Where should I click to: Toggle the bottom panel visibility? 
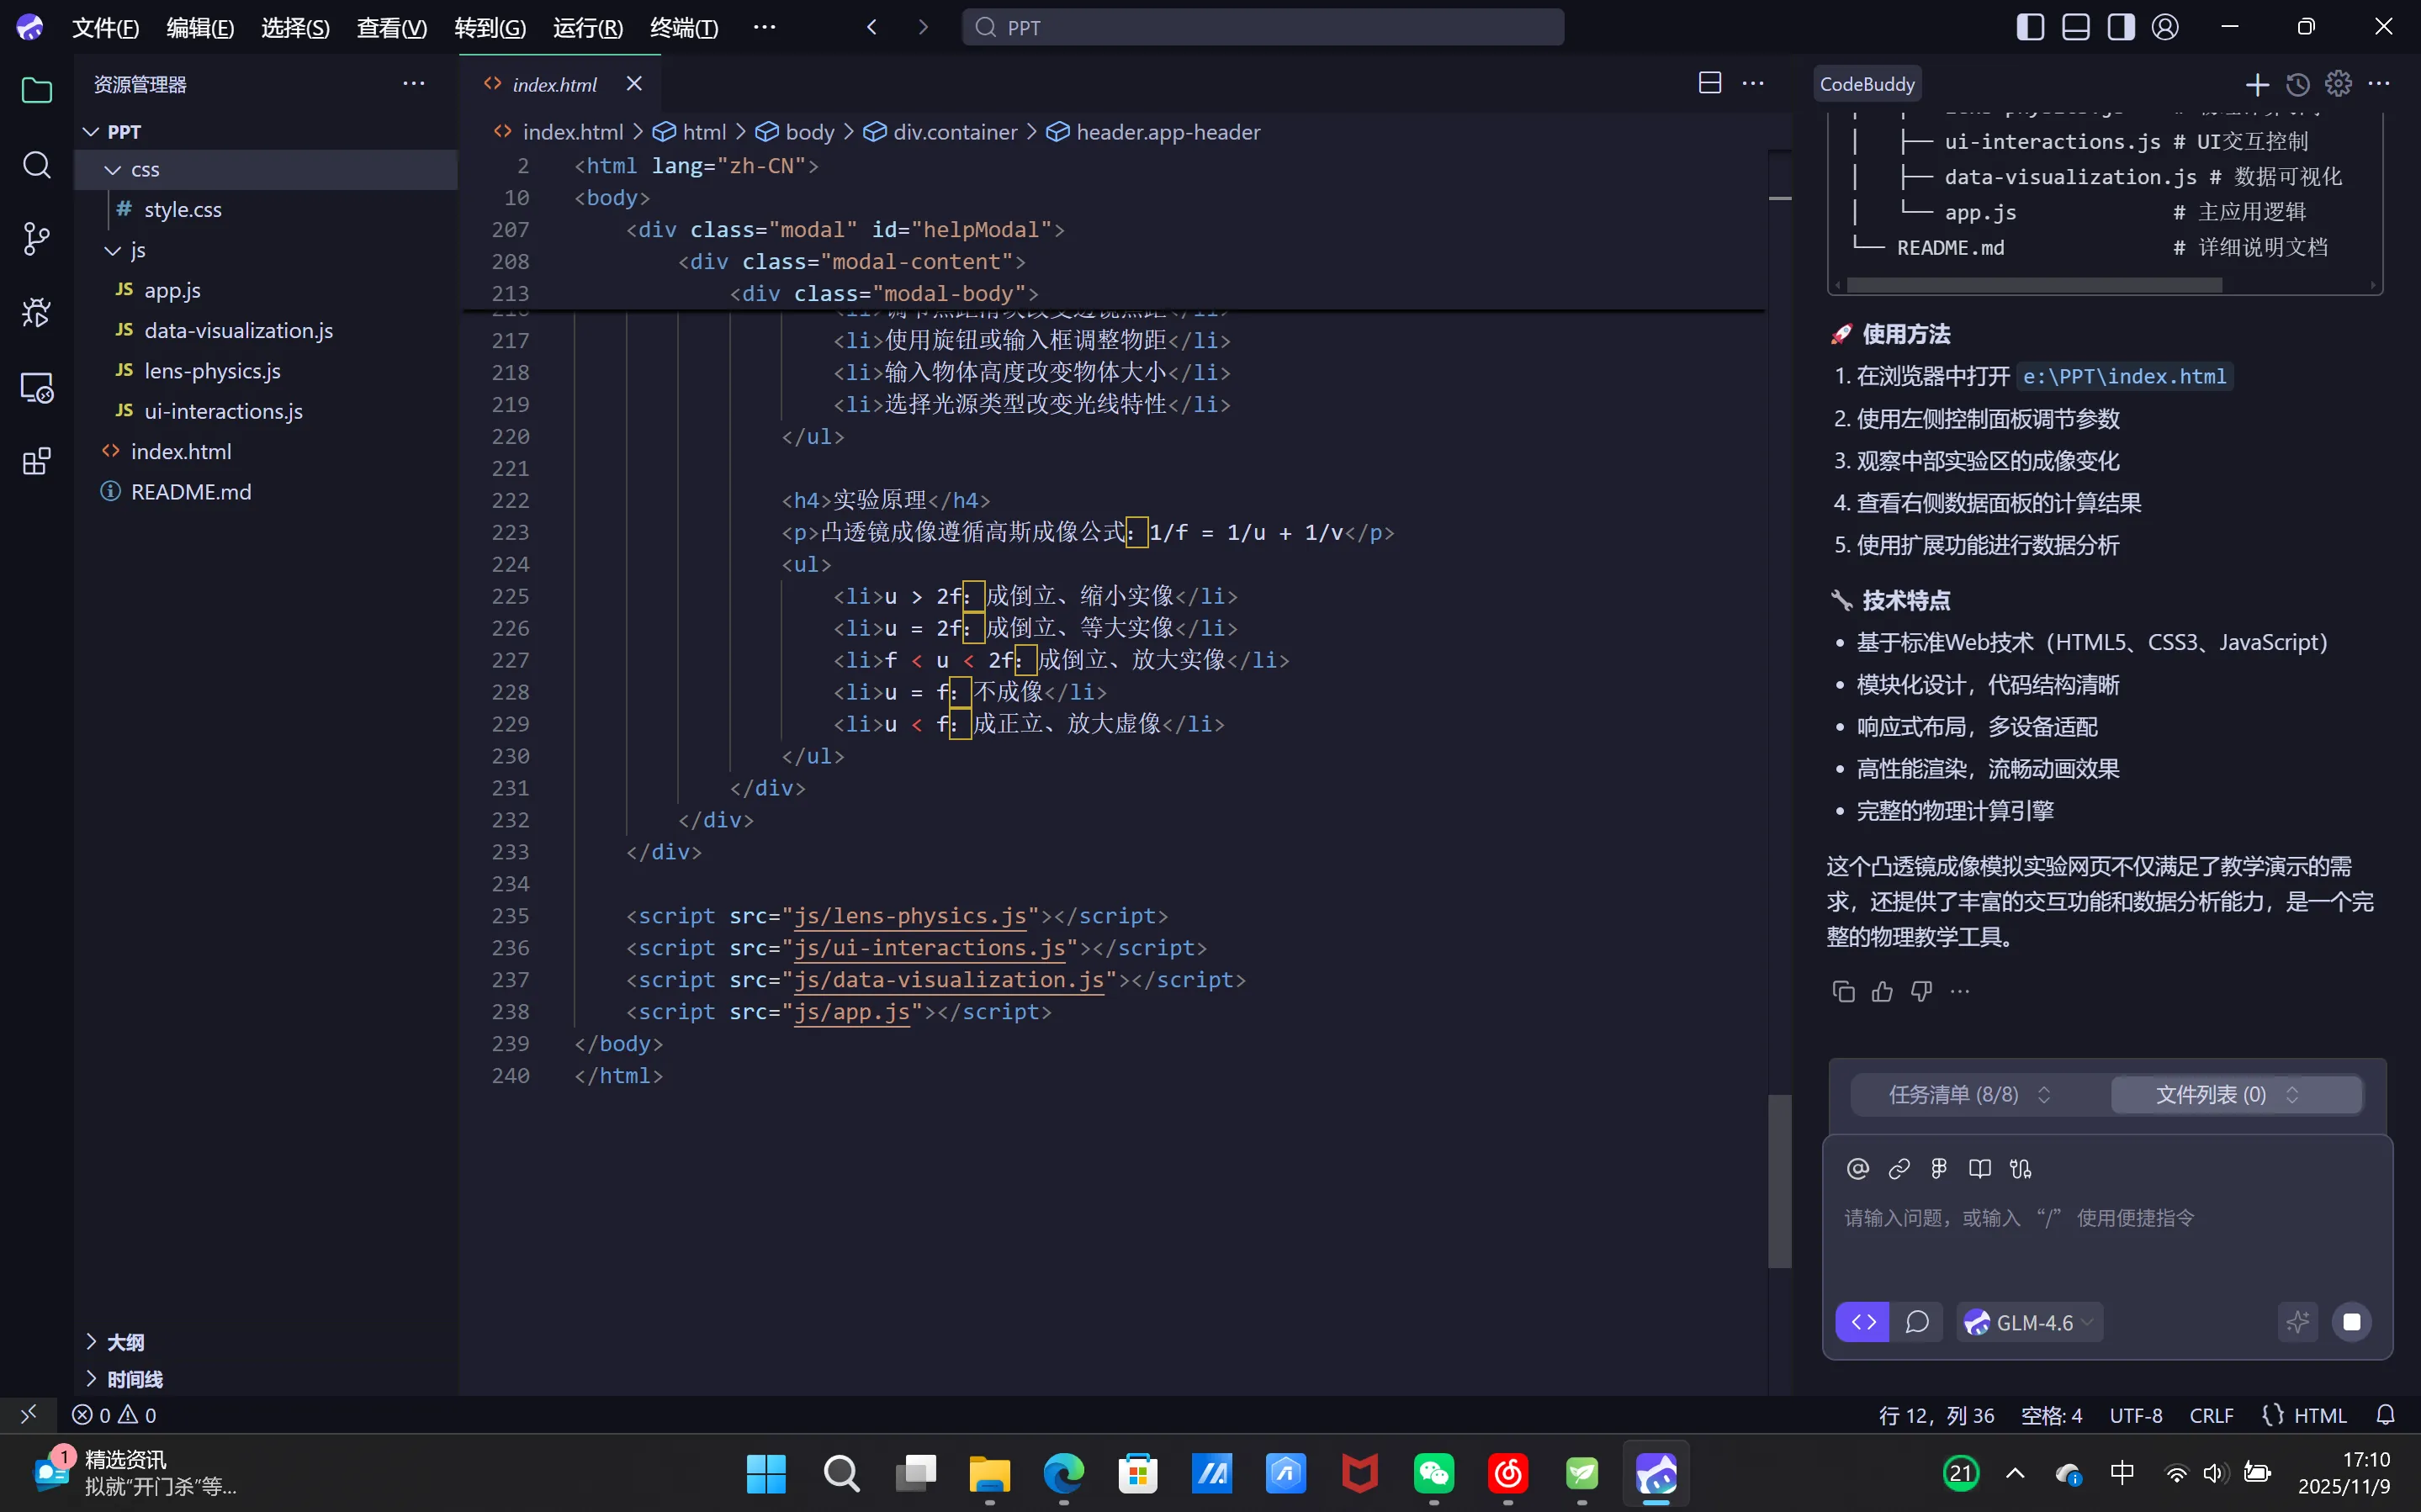[2076, 27]
